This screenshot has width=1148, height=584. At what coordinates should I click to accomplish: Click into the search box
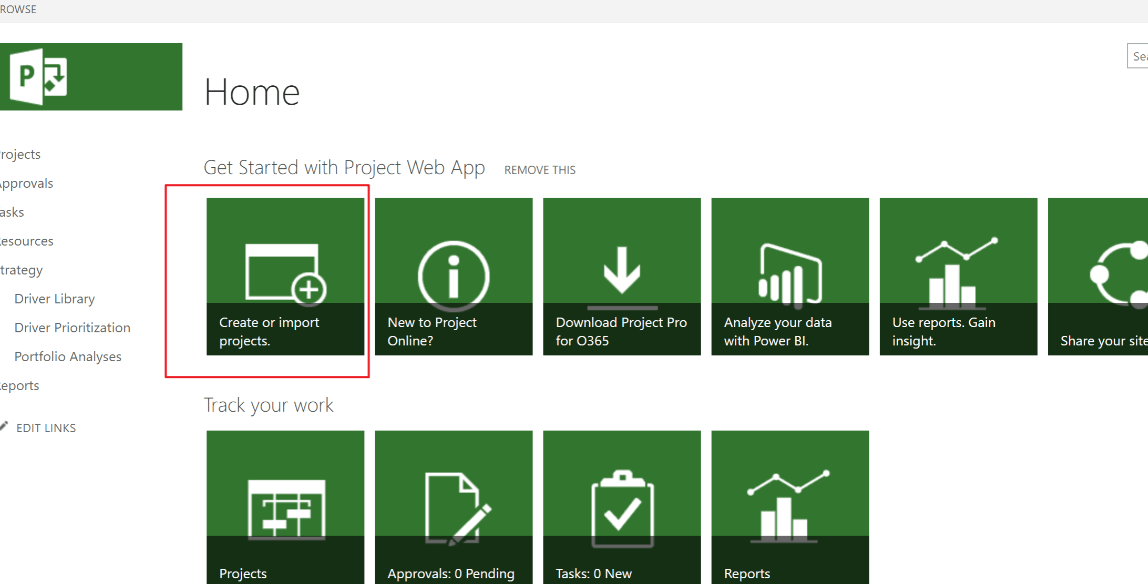pyautogui.click(x=1137, y=56)
